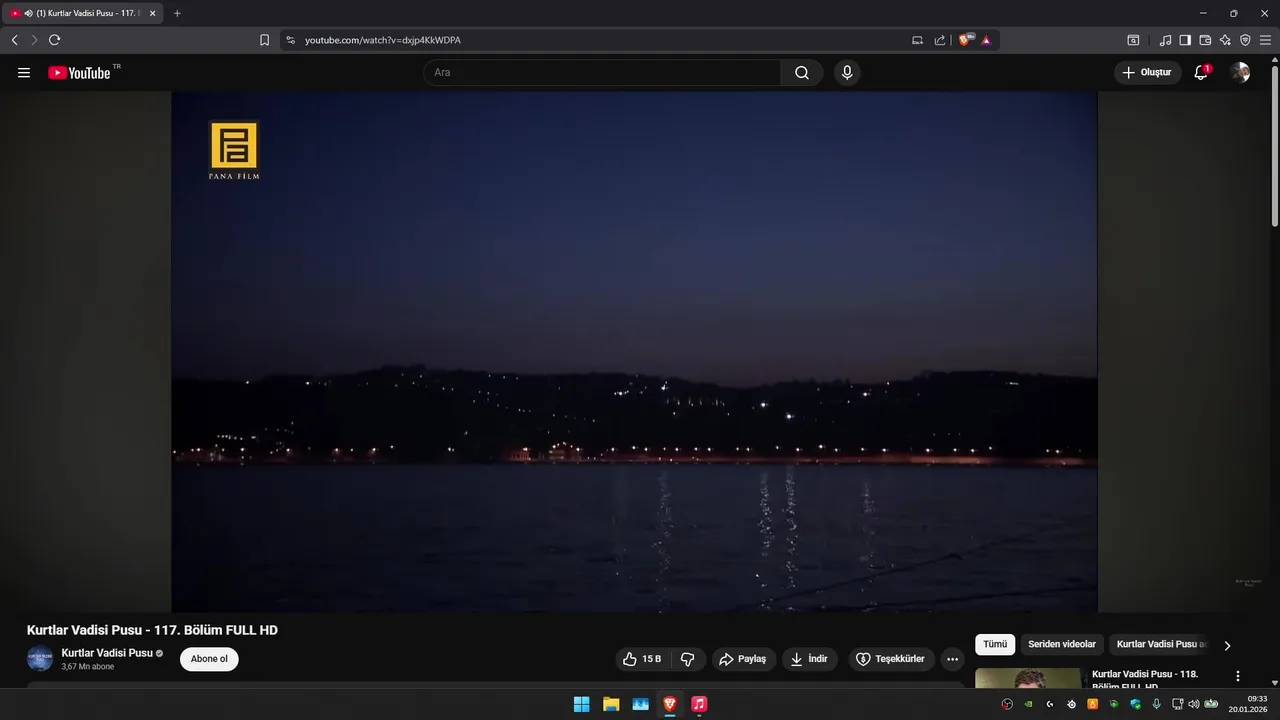Open the account avatar menu

pyautogui.click(x=1240, y=73)
